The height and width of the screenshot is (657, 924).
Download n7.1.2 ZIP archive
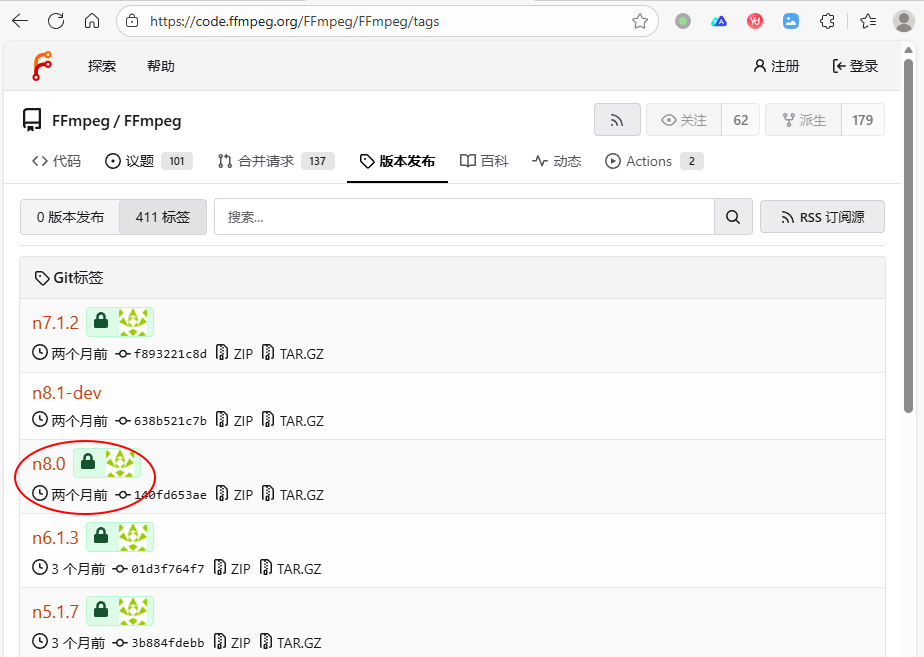pos(235,354)
